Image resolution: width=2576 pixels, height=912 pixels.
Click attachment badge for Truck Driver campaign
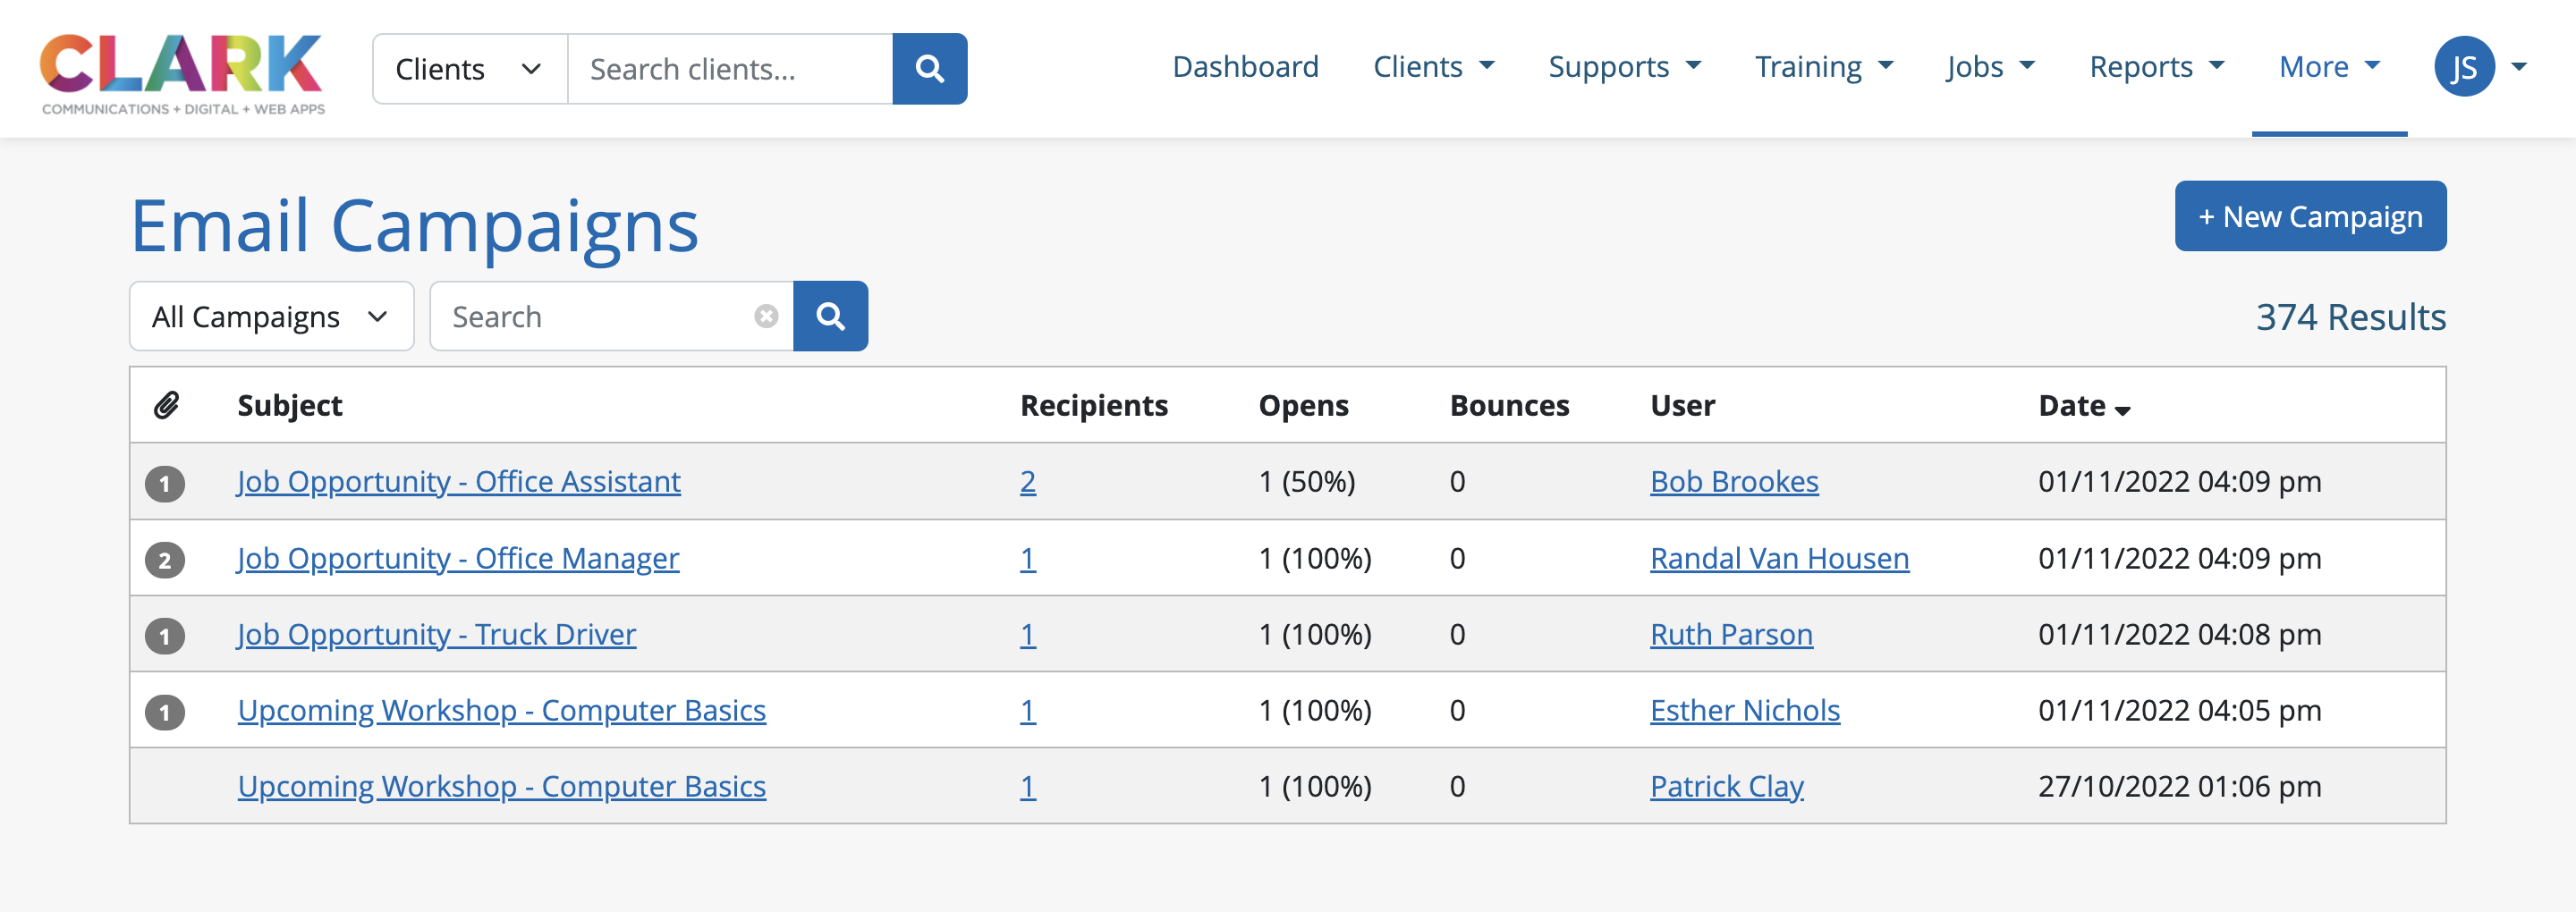tap(165, 636)
